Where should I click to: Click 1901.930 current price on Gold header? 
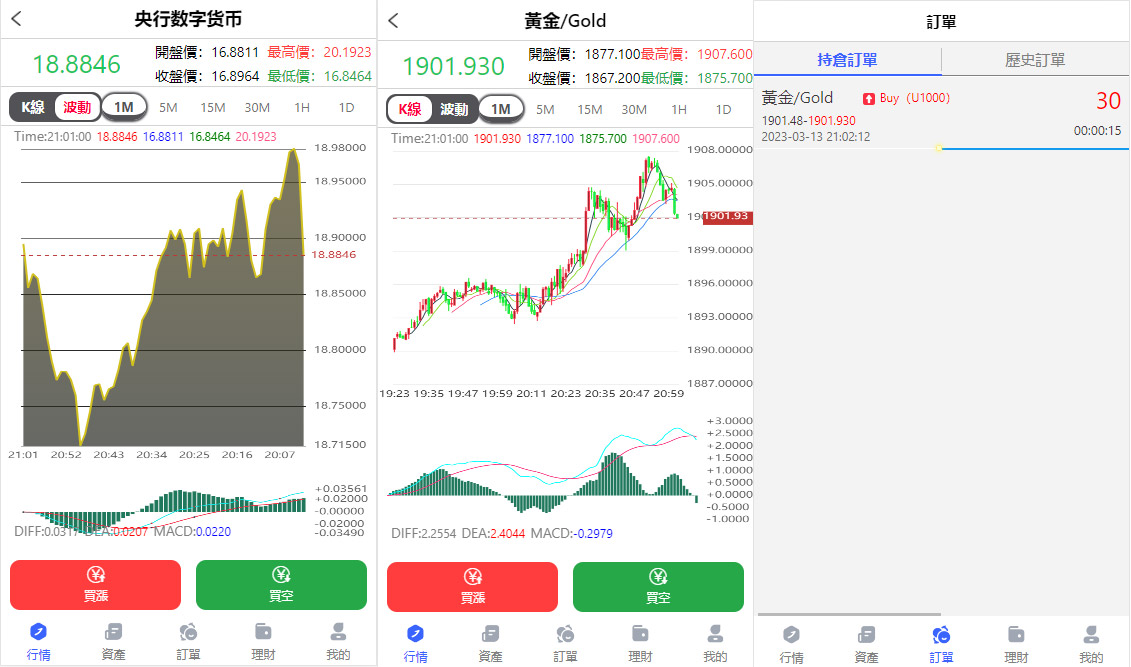pyautogui.click(x=453, y=66)
